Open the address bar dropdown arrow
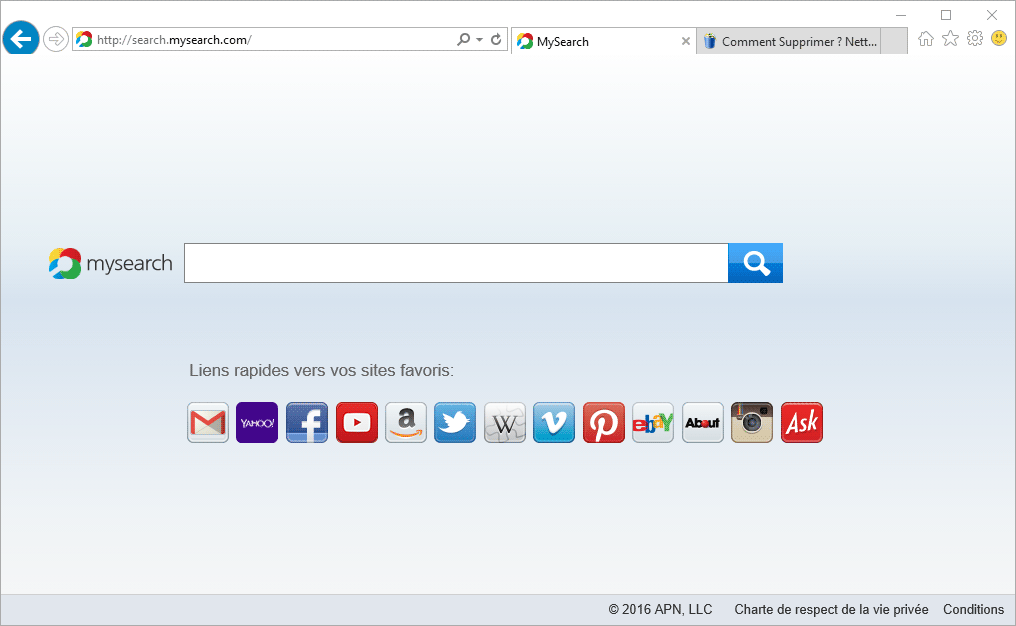Image resolution: width=1016 pixels, height=626 pixels. point(479,40)
